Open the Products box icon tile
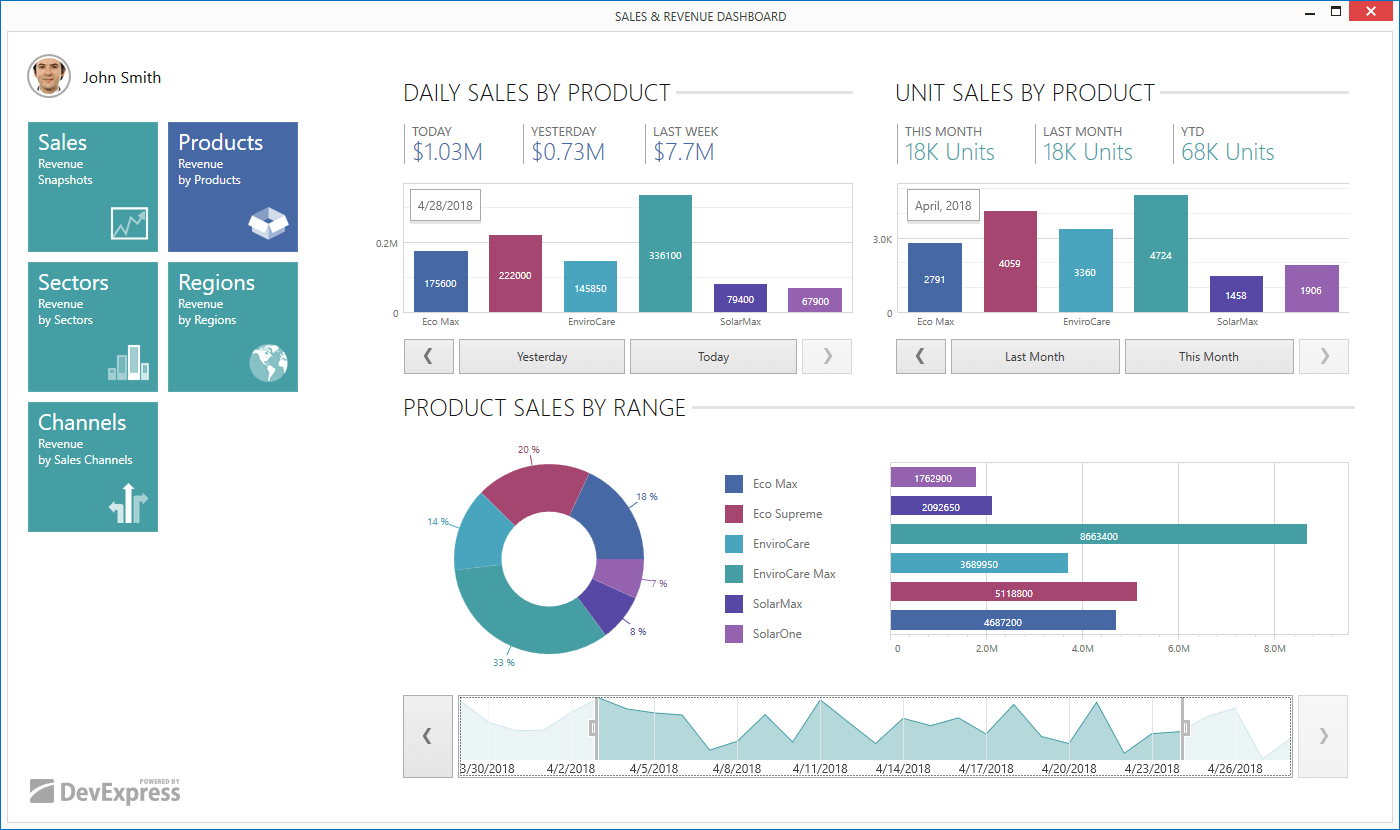The image size is (1400, 830). pos(233,187)
